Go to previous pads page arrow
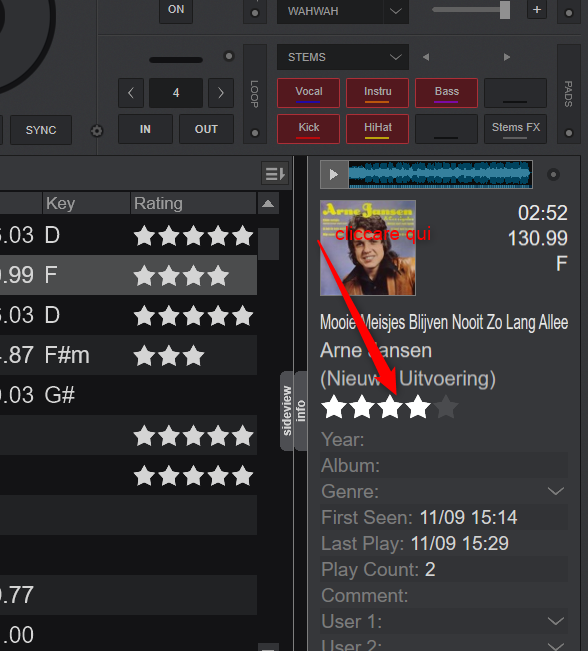 pyautogui.click(x=426, y=57)
